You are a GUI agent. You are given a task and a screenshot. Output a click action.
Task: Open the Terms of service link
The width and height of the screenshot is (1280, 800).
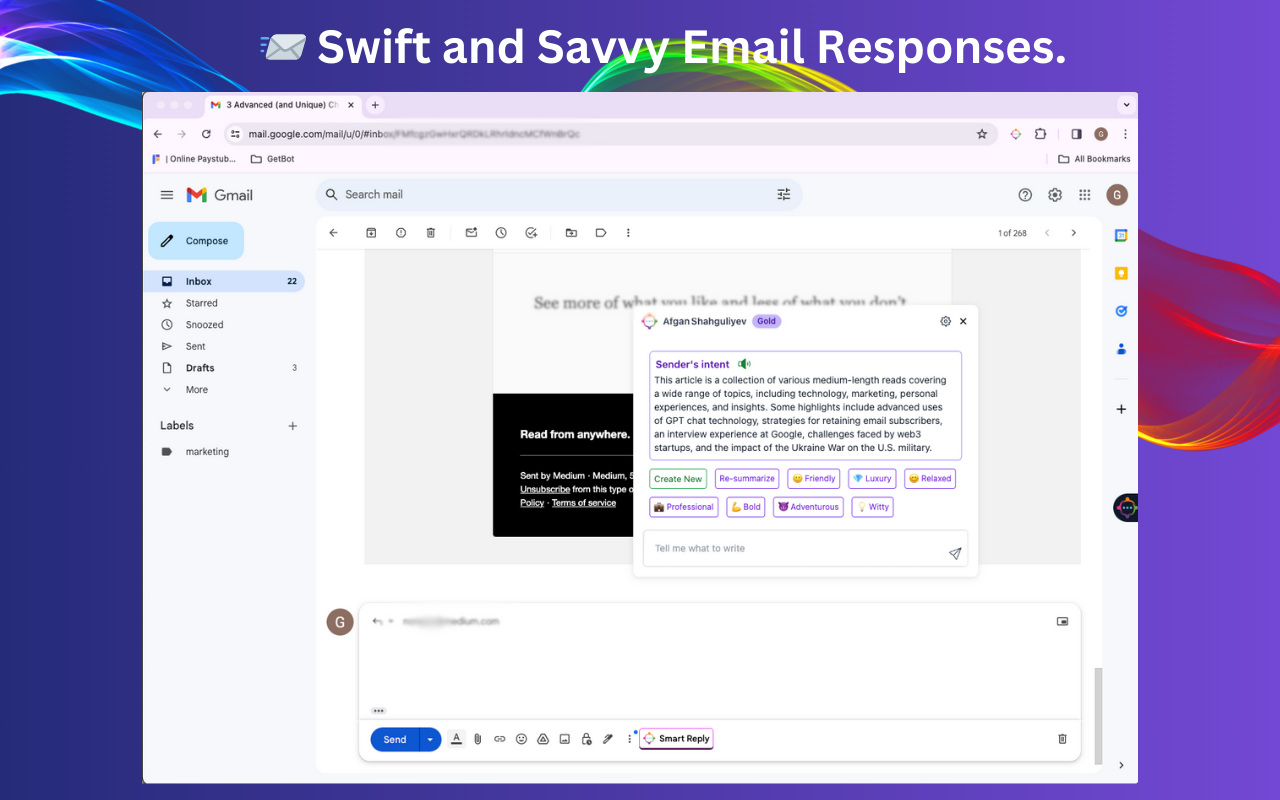point(584,503)
